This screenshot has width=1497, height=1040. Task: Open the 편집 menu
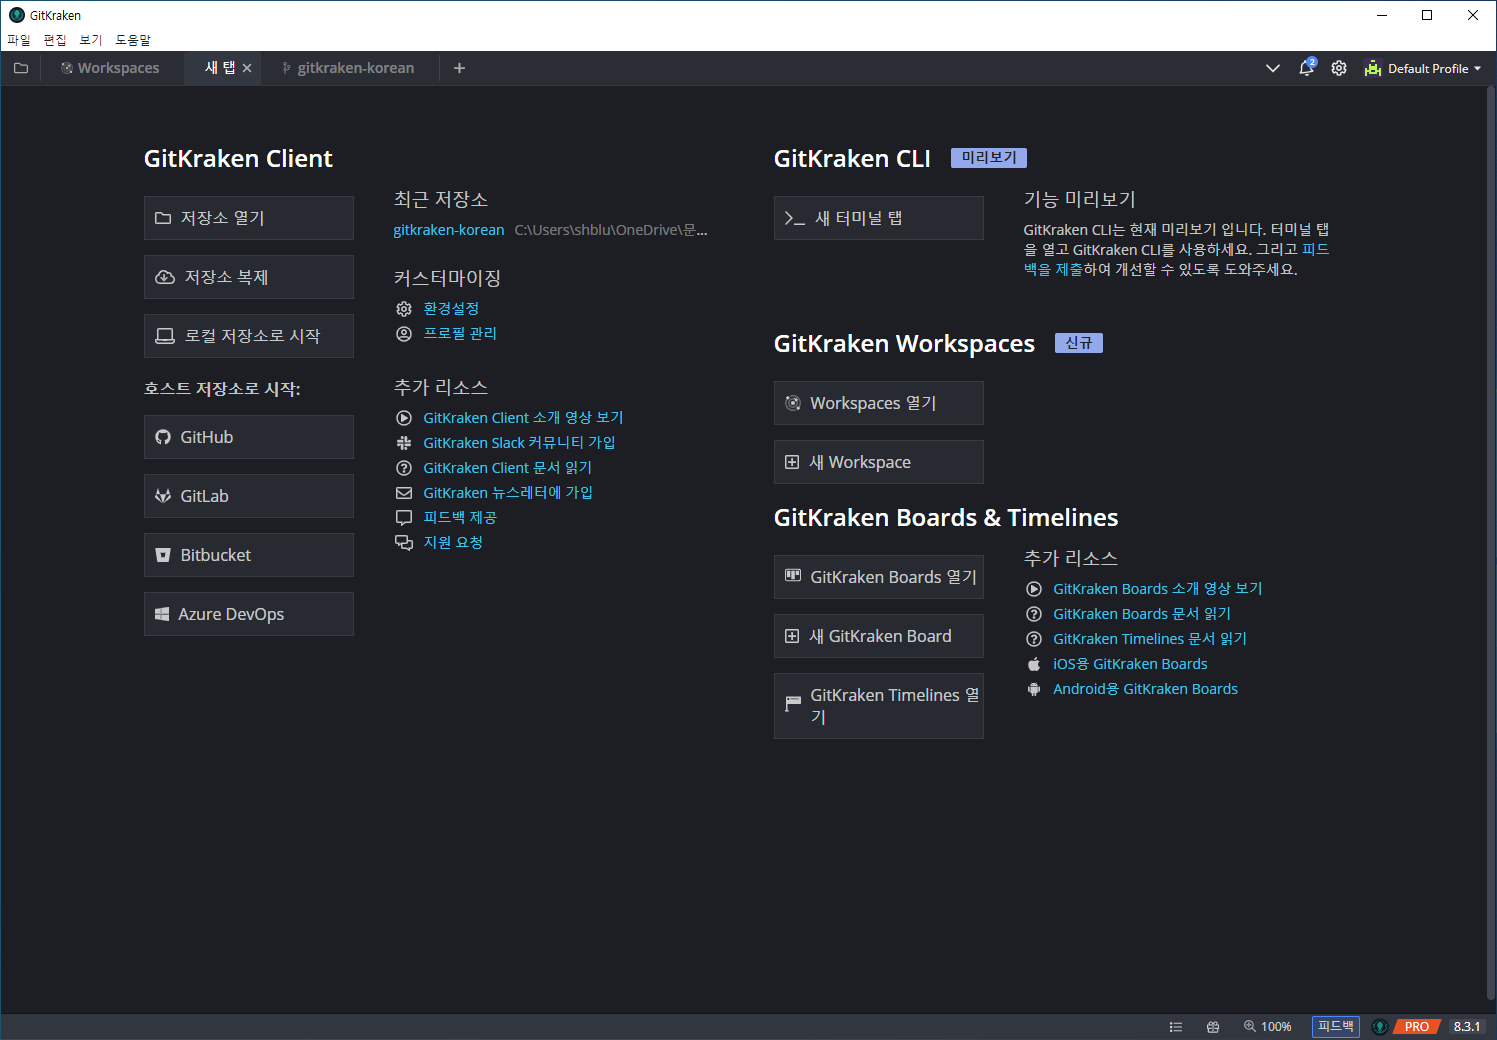(55, 40)
